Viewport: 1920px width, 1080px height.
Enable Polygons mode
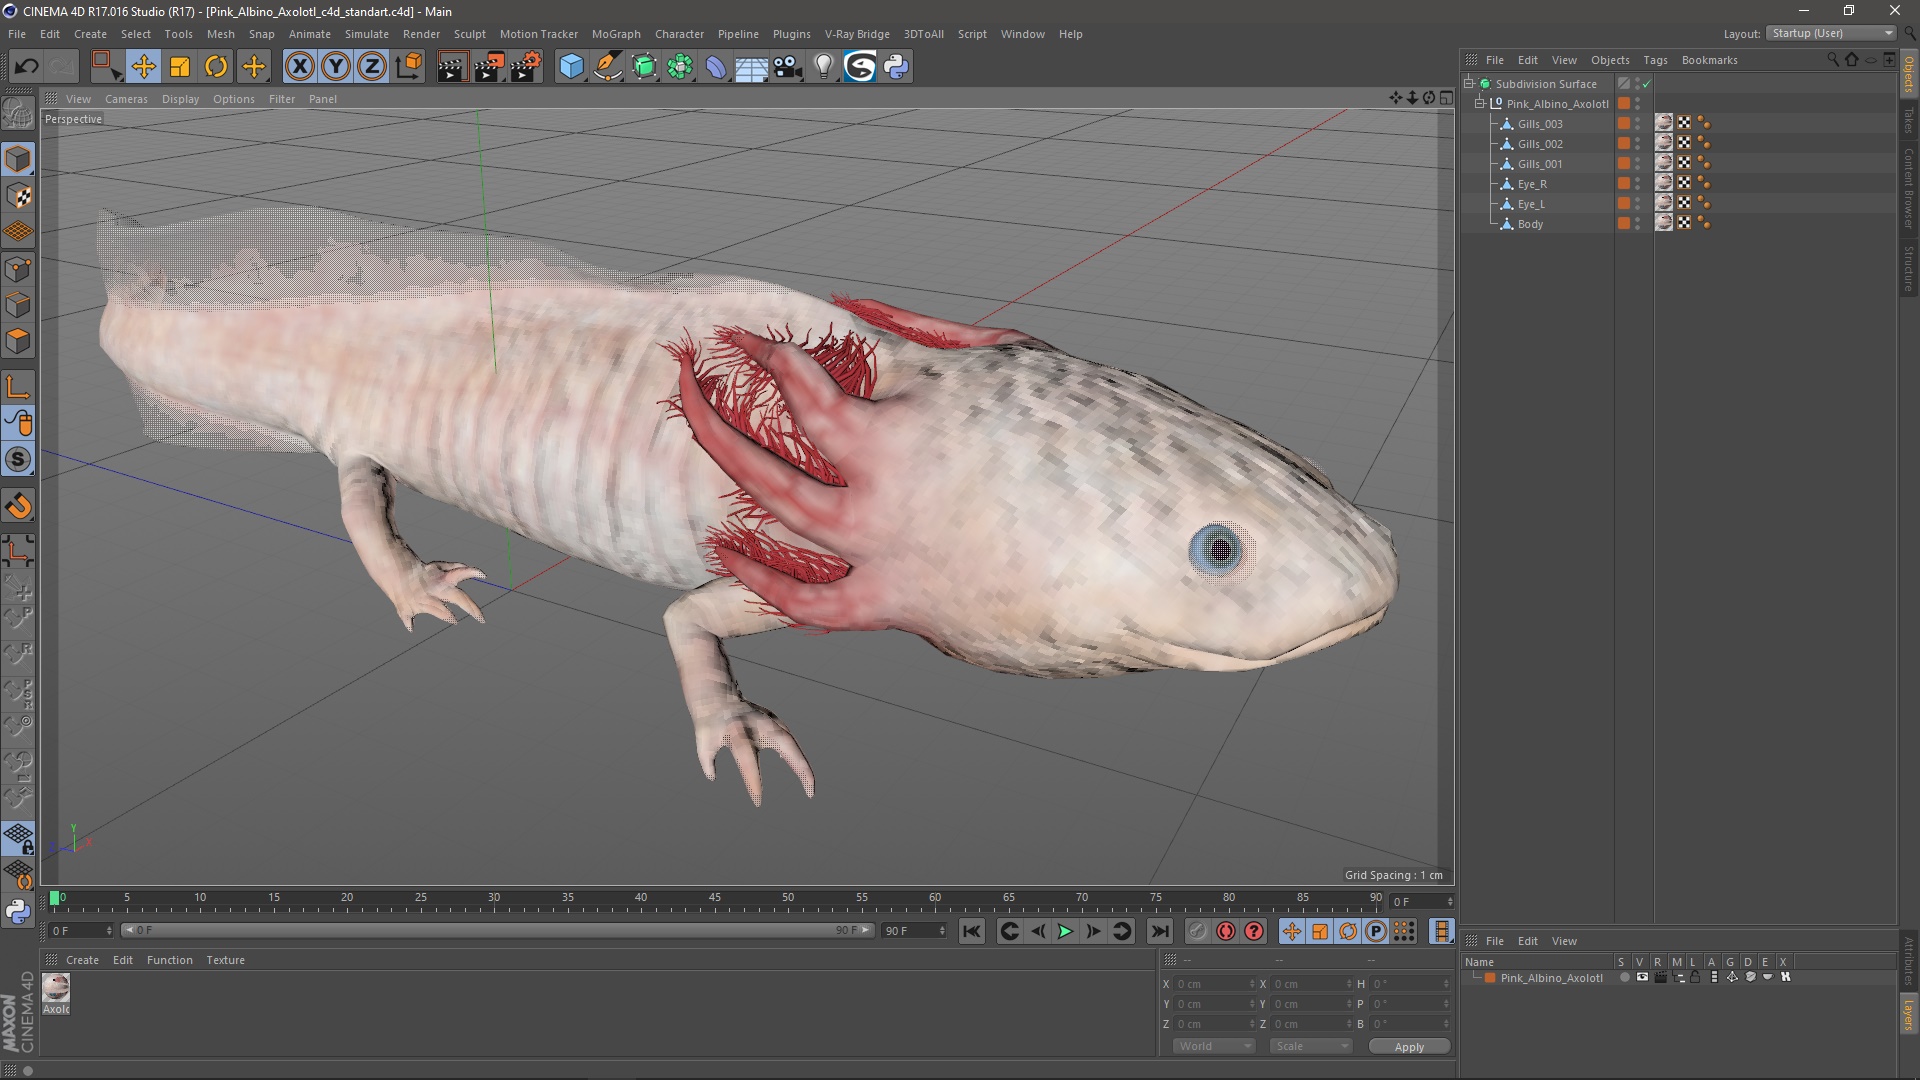[18, 340]
